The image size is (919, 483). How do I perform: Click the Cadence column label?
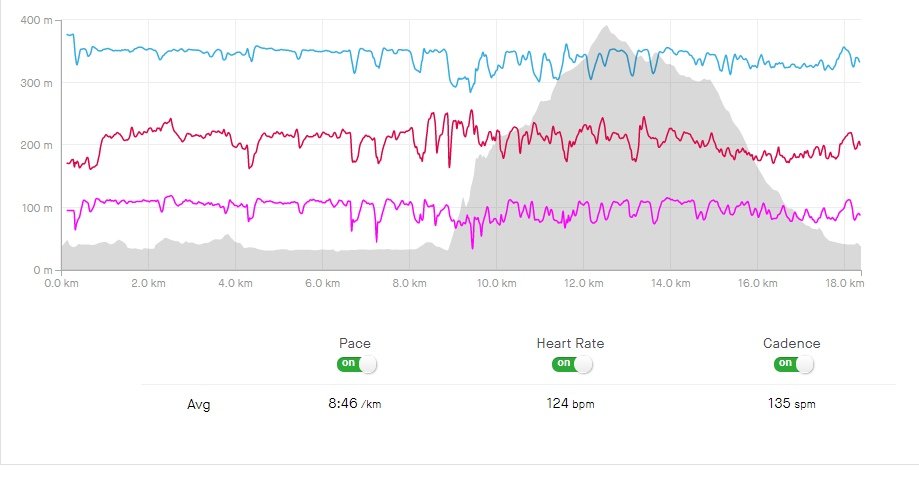[x=792, y=344]
